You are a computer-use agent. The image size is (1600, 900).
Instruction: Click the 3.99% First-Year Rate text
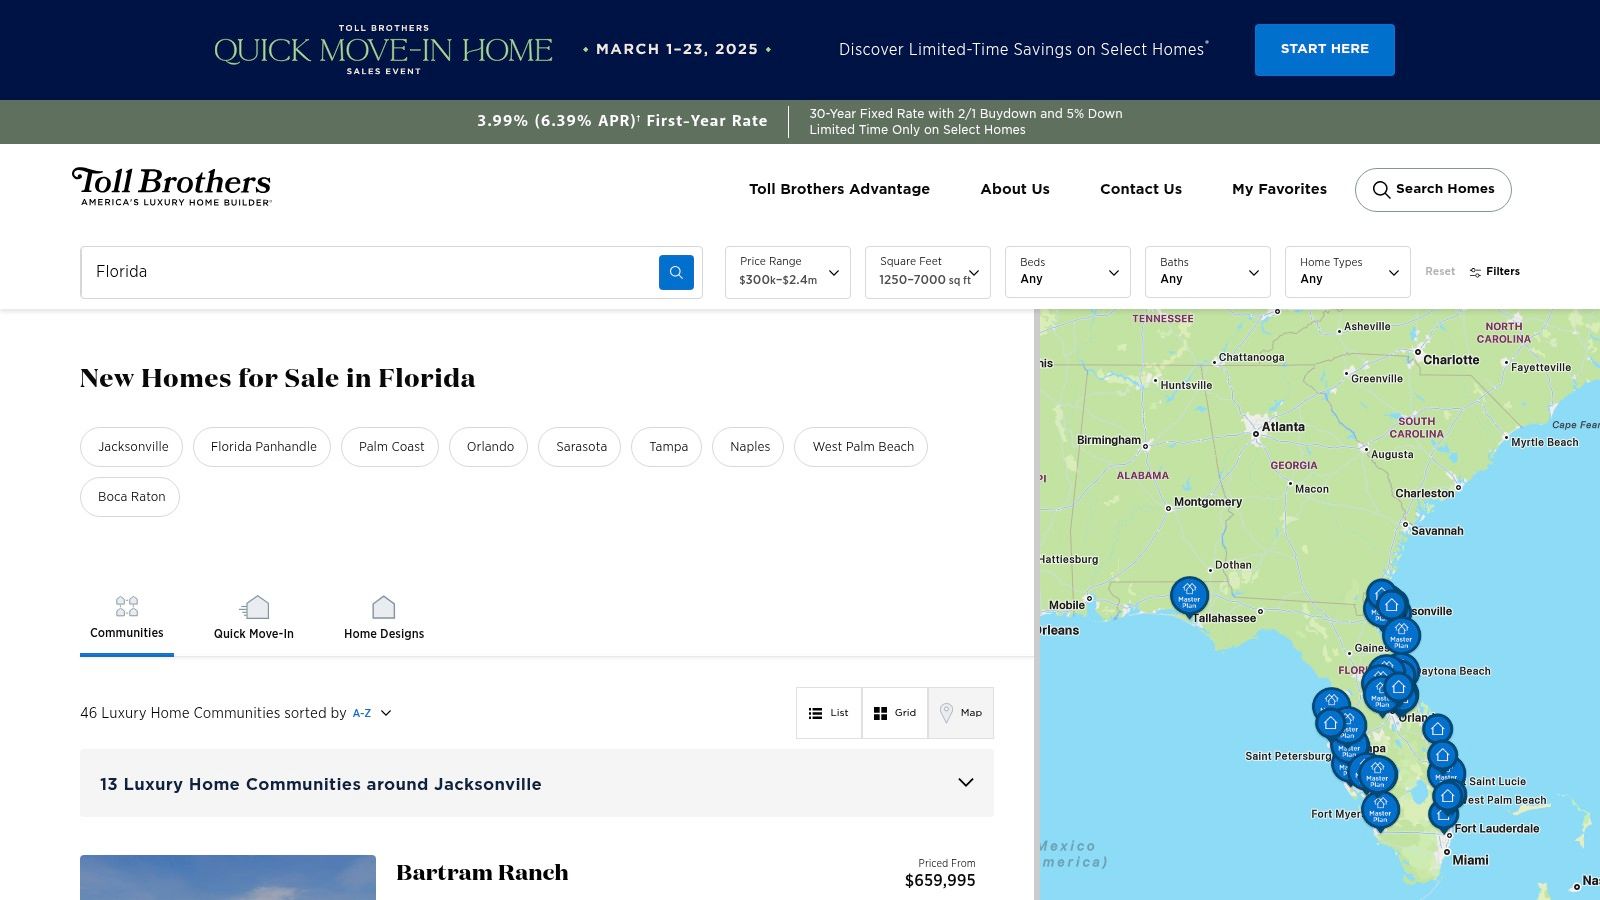(622, 121)
